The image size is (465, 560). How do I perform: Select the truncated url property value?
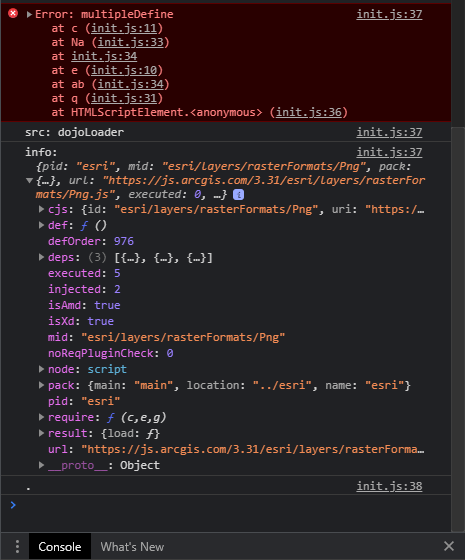(x=252, y=449)
